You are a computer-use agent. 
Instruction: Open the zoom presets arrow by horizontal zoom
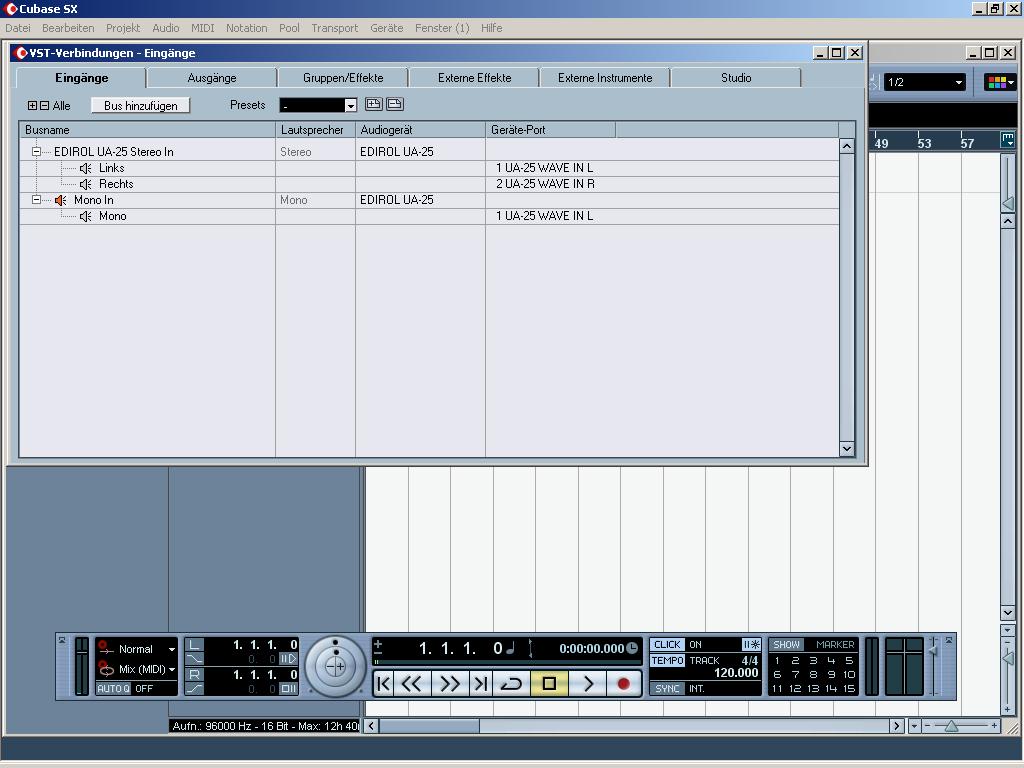click(x=914, y=726)
